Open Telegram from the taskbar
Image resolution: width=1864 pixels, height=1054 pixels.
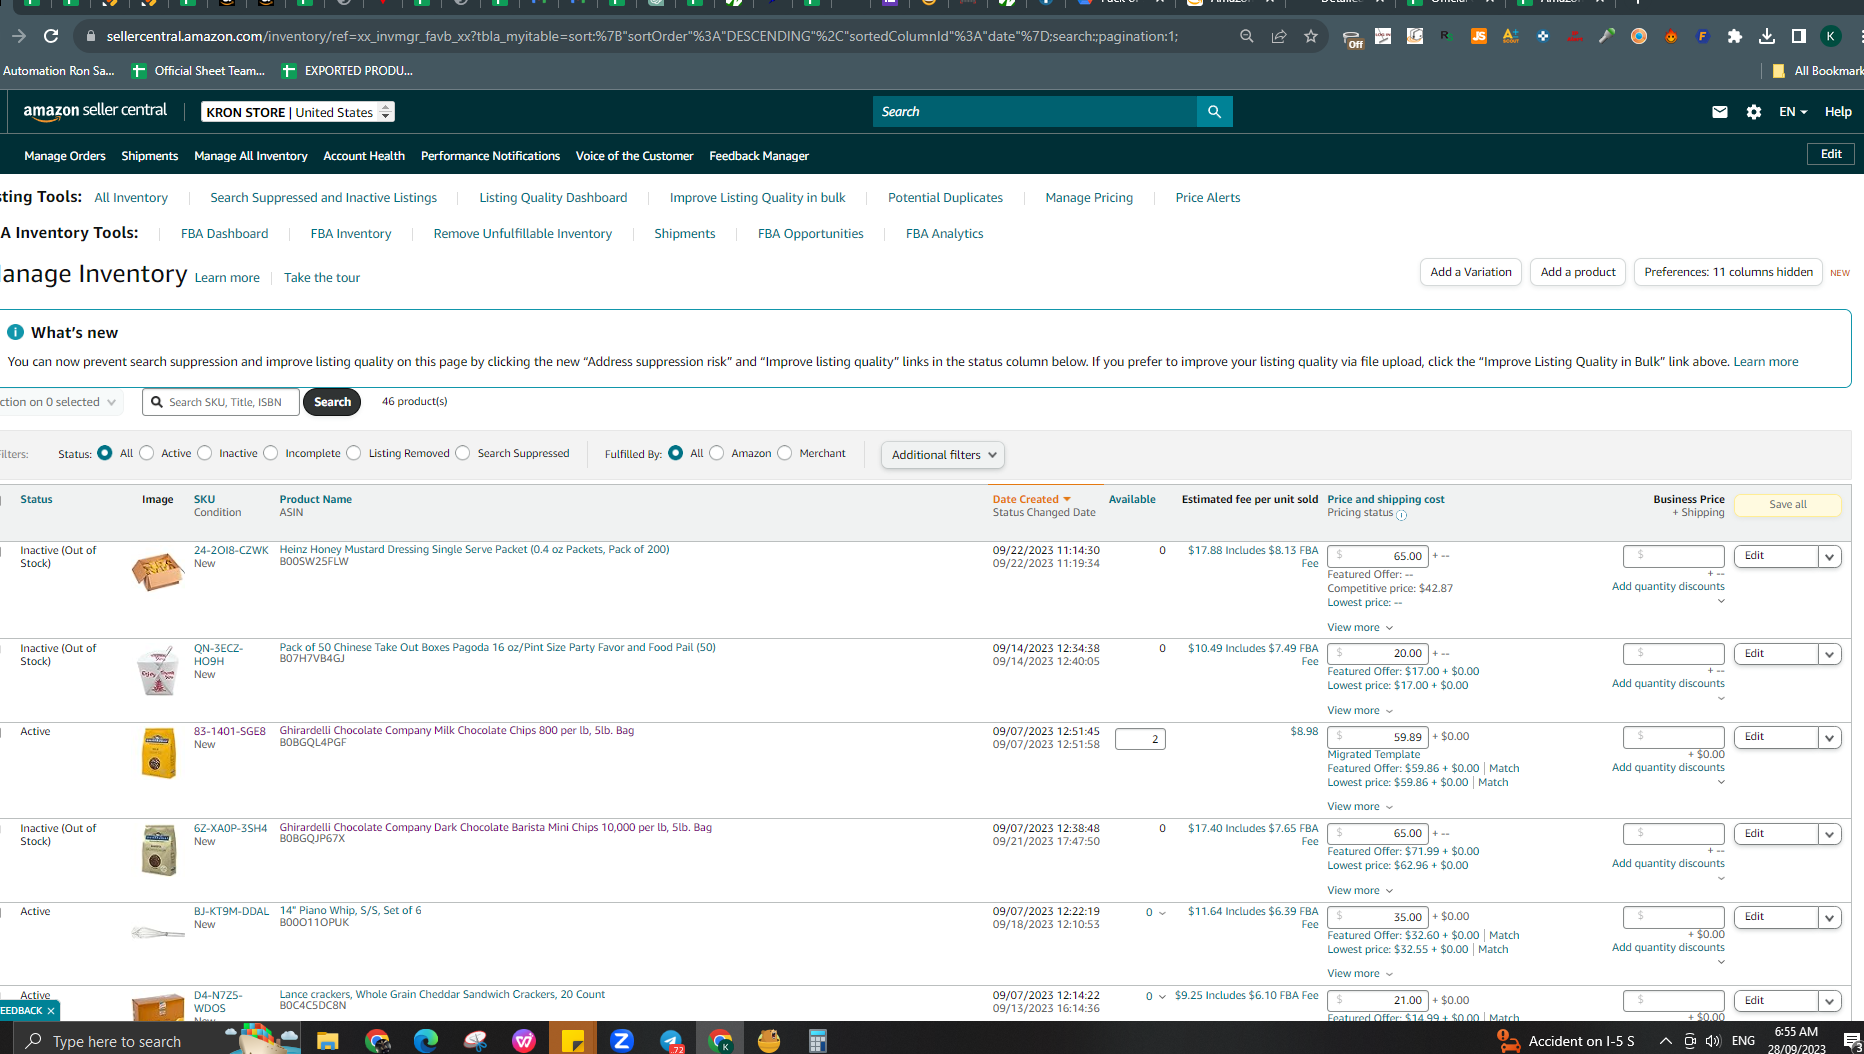coord(671,1041)
